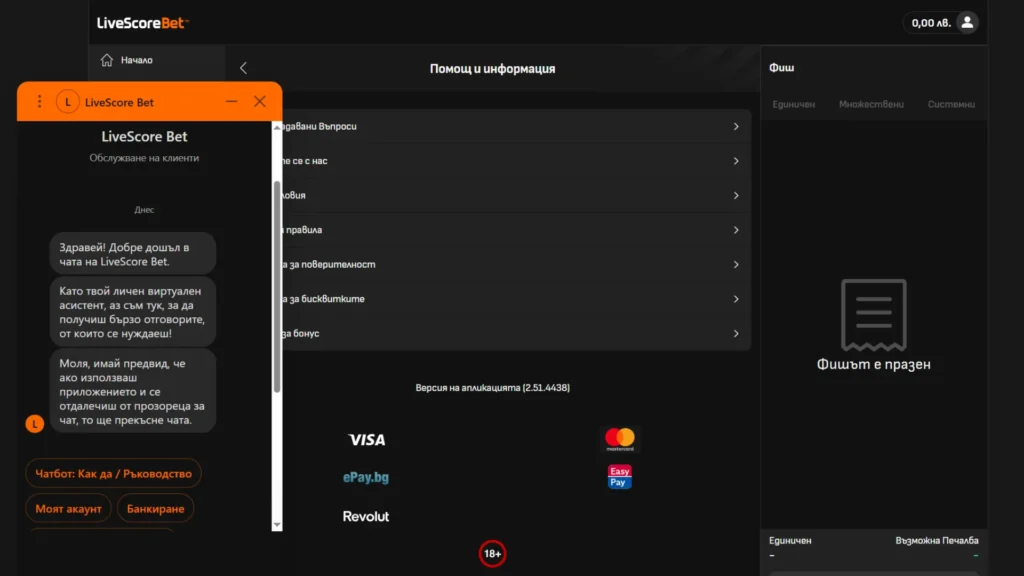
Task: Click the 'Като твой личен виртуален асистент' message
Action: click(133, 312)
